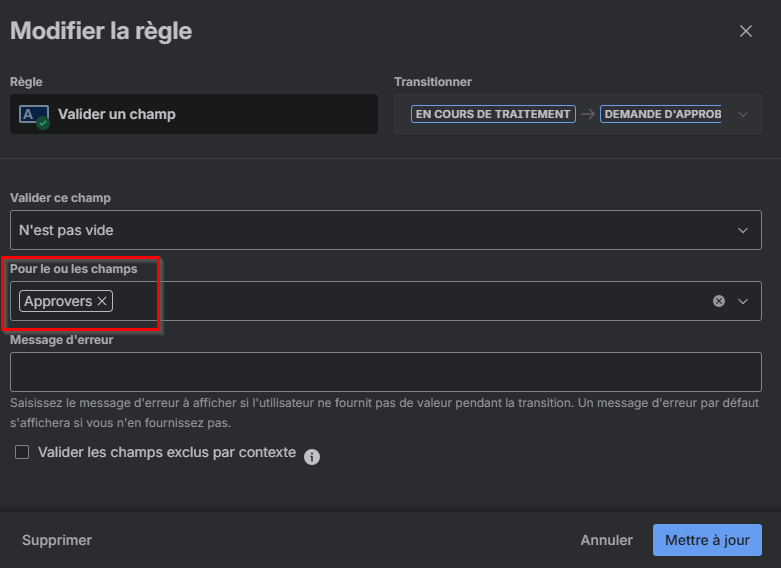Click empty space beside the Approvers tag

(400, 301)
